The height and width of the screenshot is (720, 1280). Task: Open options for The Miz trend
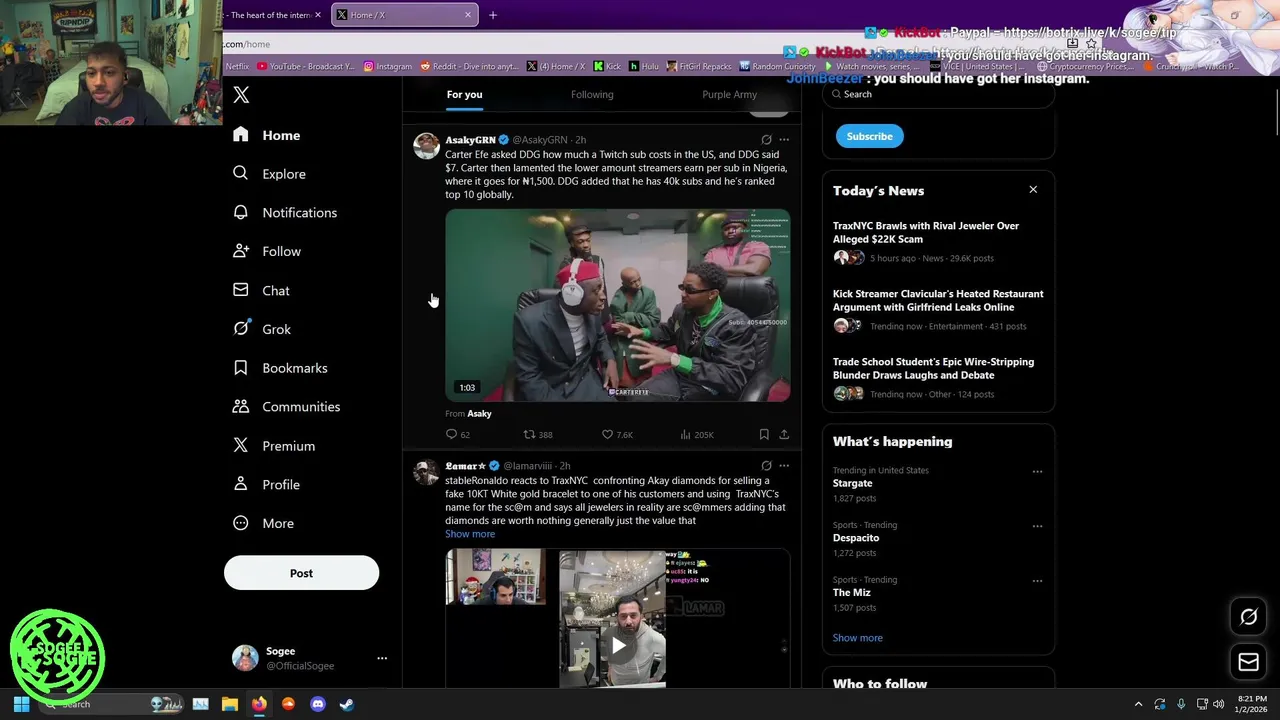tap(1037, 581)
